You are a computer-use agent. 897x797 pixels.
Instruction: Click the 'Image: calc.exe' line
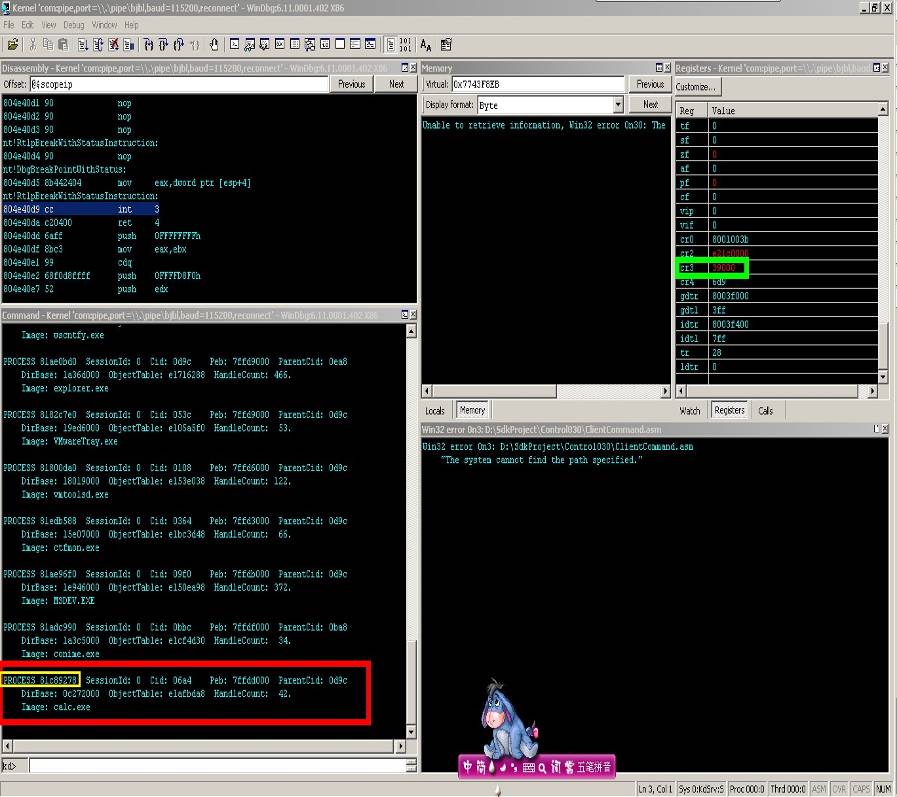pyautogui.click(x=55, y=707)
